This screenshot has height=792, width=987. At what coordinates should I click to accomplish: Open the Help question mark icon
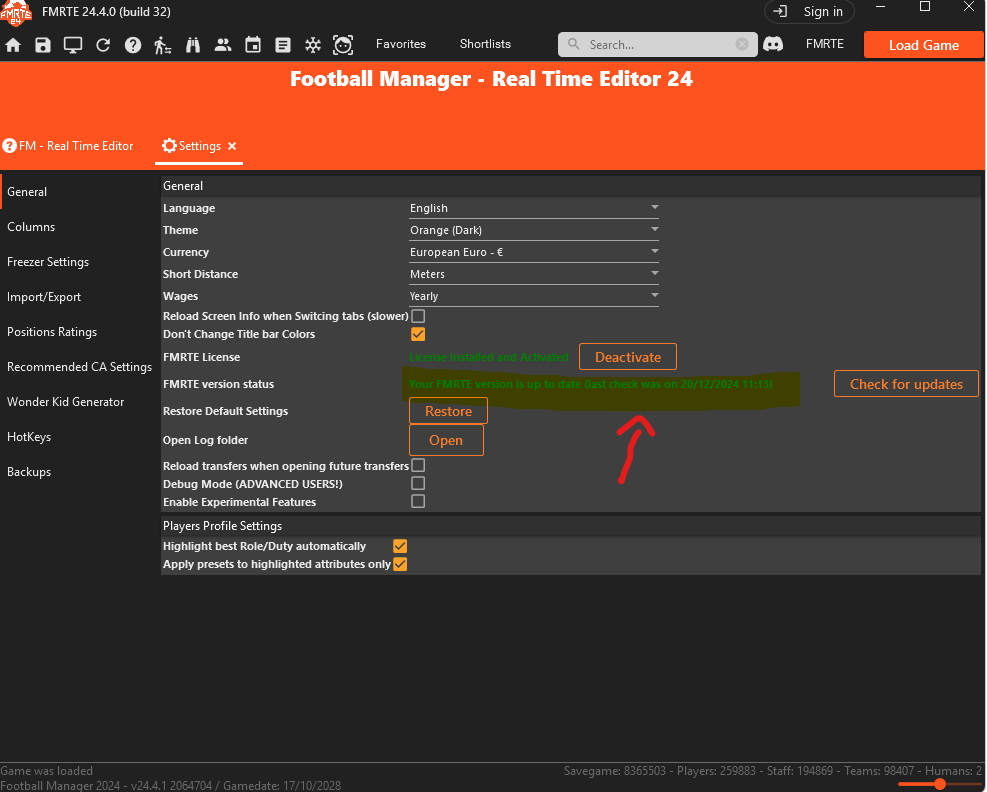[x=133, y=45]
